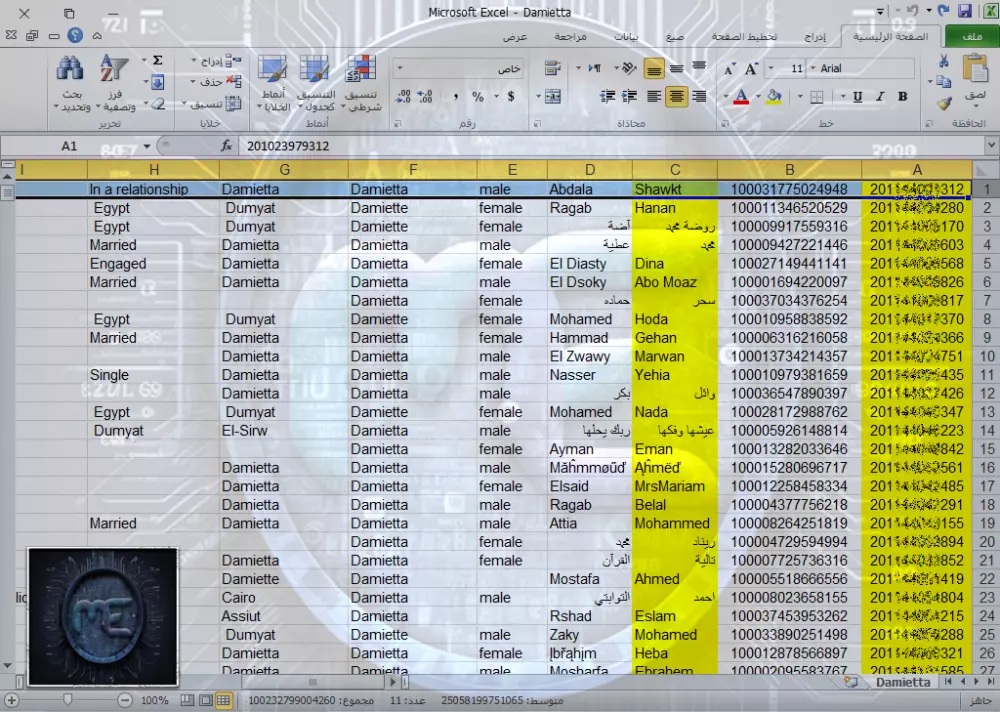Expand the Name Box A1 dropdown
Viewport: 1000px width, 712px height.
tap(147, 146)
